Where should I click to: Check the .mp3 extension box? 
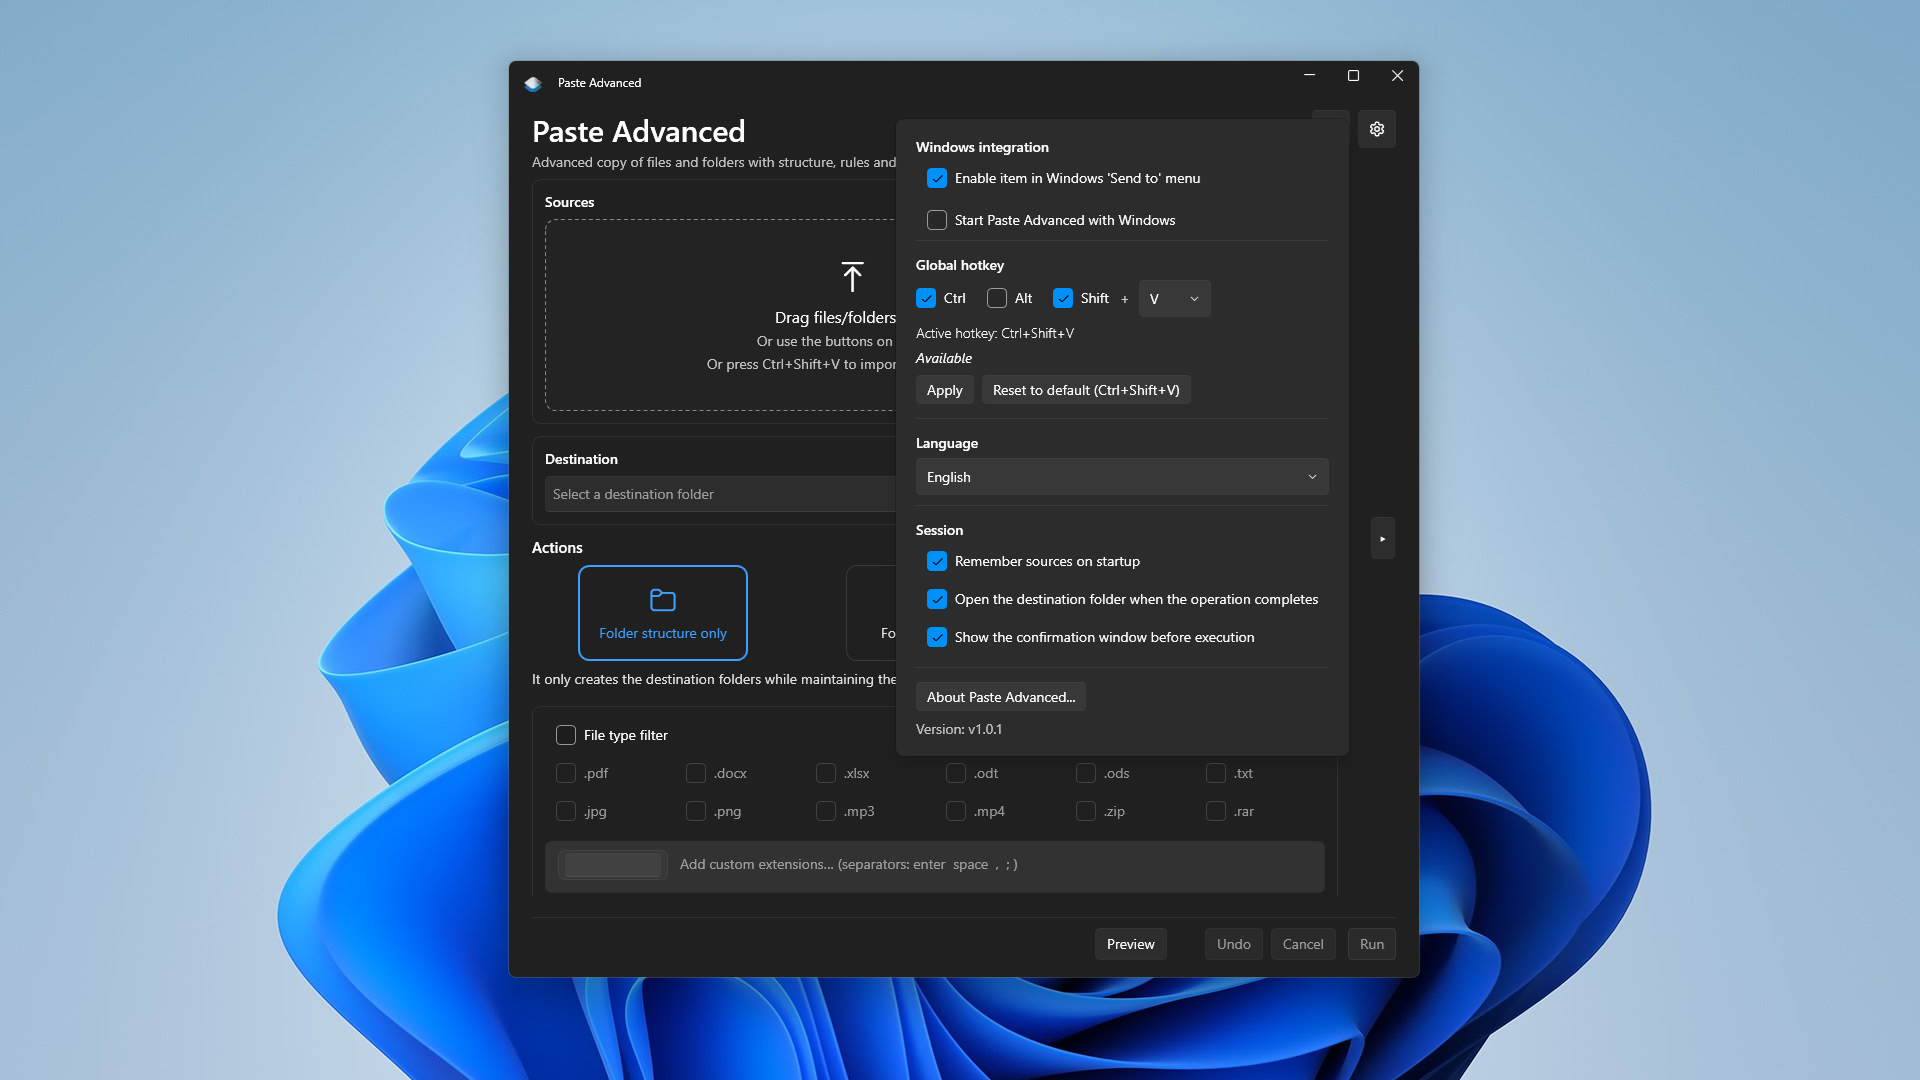826,811
